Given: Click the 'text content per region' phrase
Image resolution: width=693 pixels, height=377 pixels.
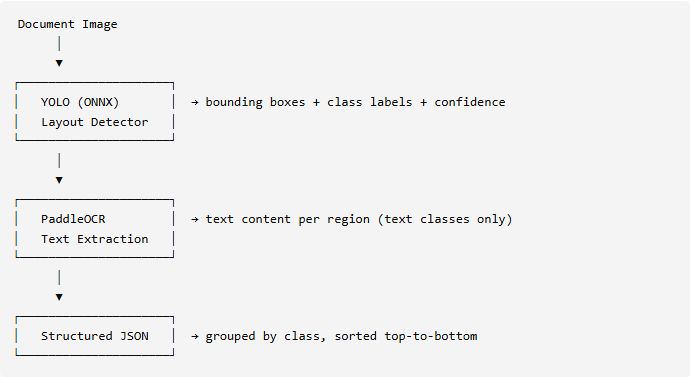Looking at the screenshot, I should point(287,220).
